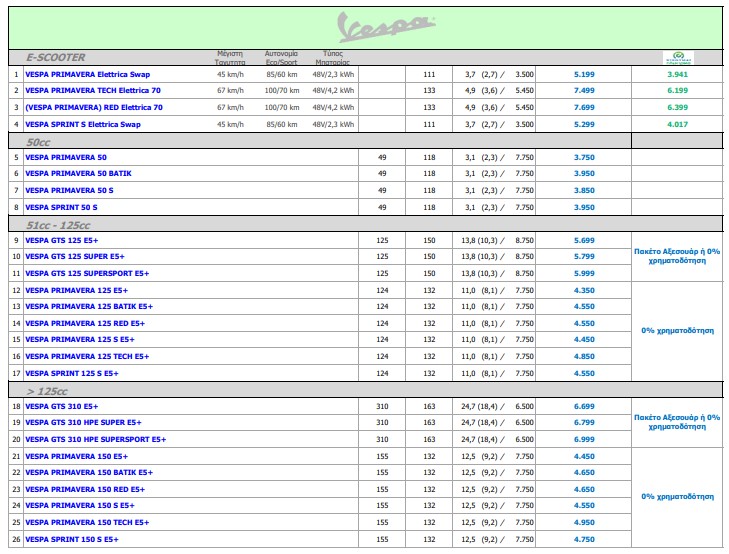
Task: Select the E-SCOOTER section header
Action: click(55, 58)
